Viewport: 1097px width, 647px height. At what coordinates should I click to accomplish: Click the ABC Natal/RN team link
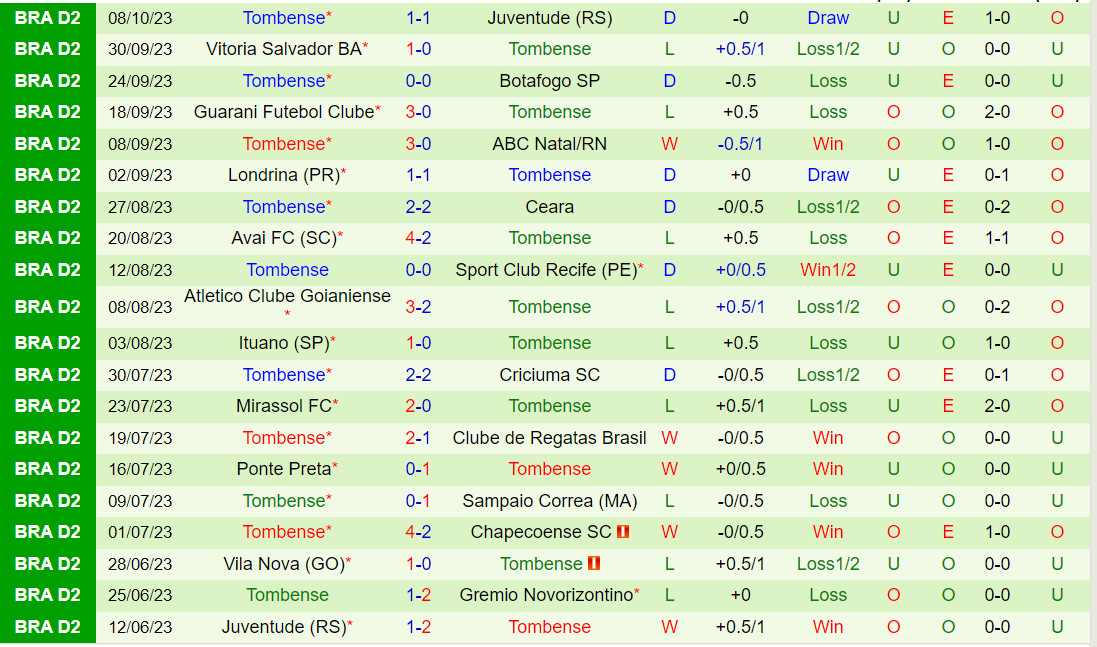549,144
